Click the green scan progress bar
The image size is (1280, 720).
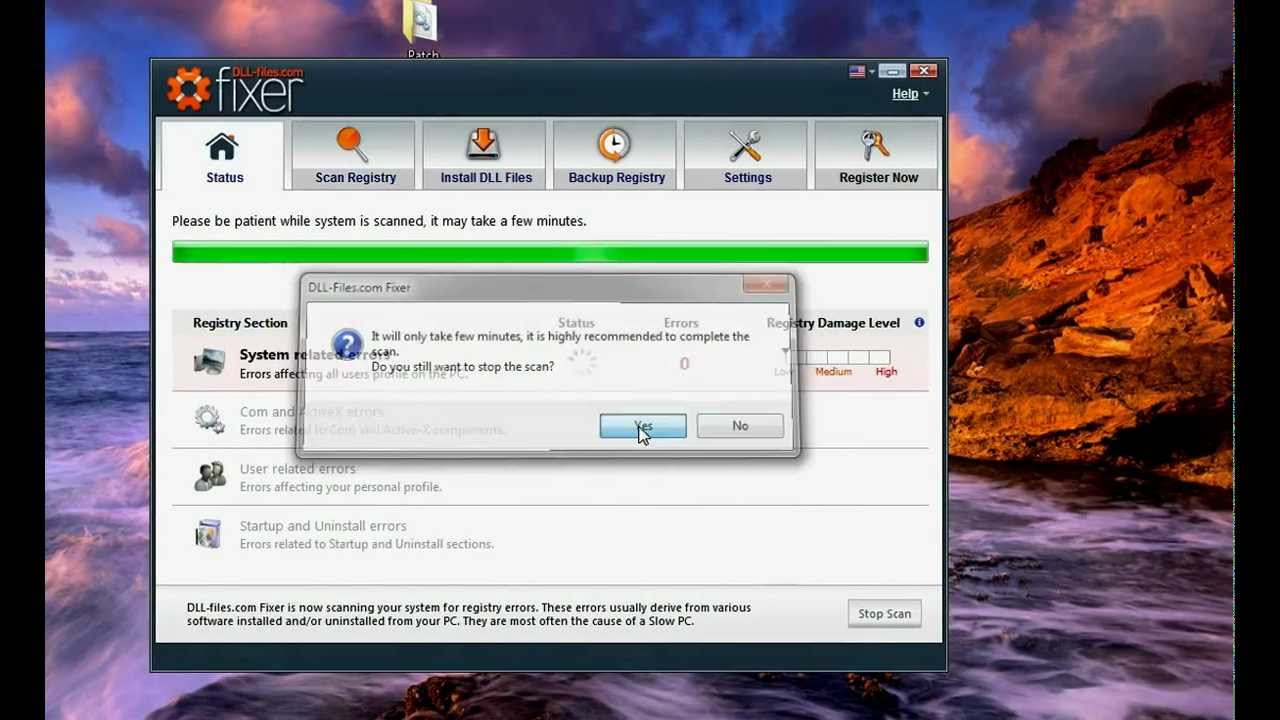click(x=550, y=252)
